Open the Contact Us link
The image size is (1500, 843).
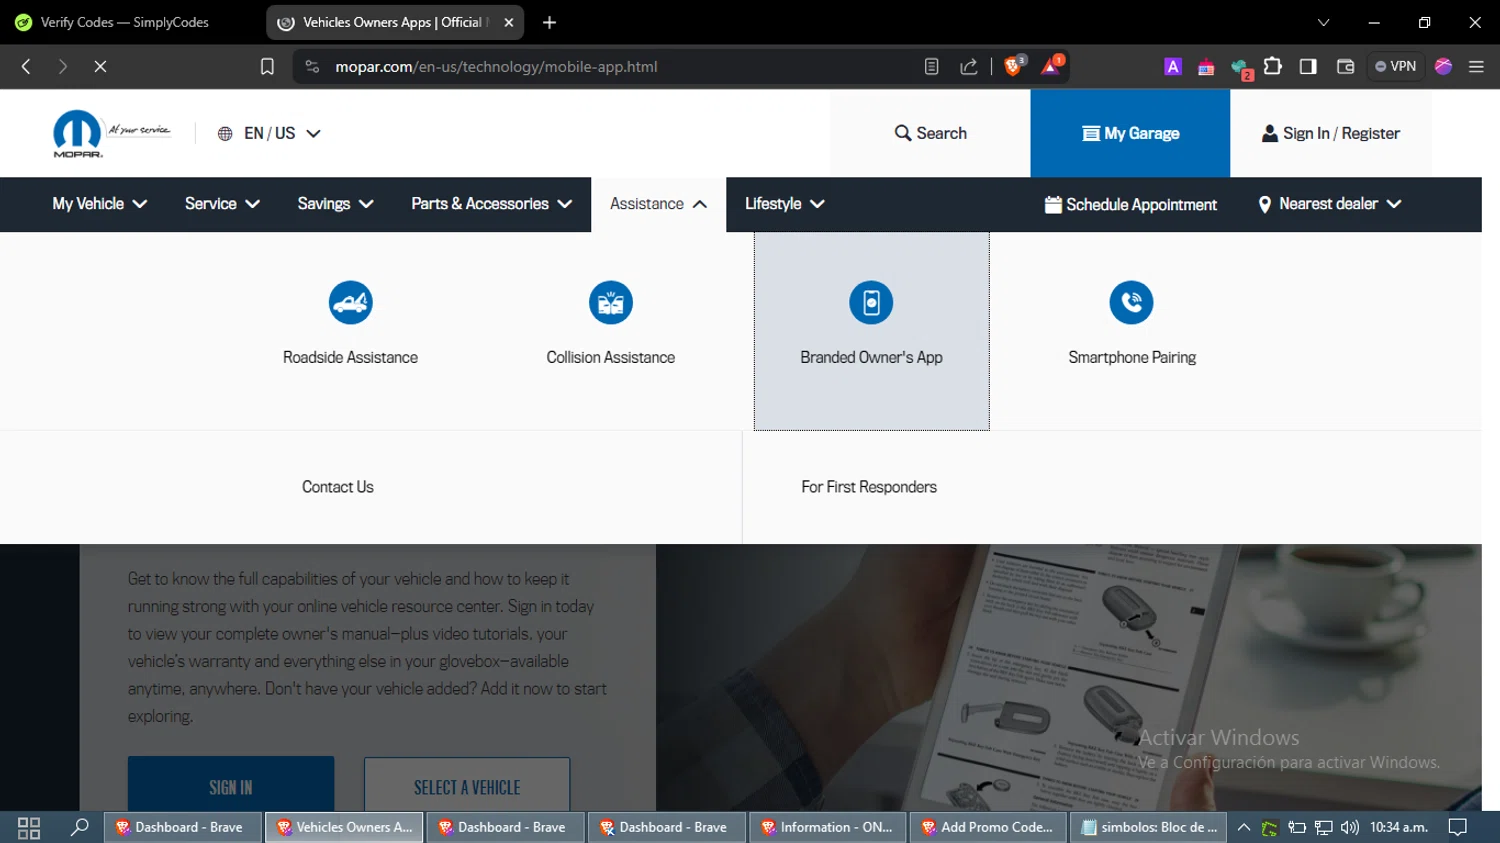[338, 487]
